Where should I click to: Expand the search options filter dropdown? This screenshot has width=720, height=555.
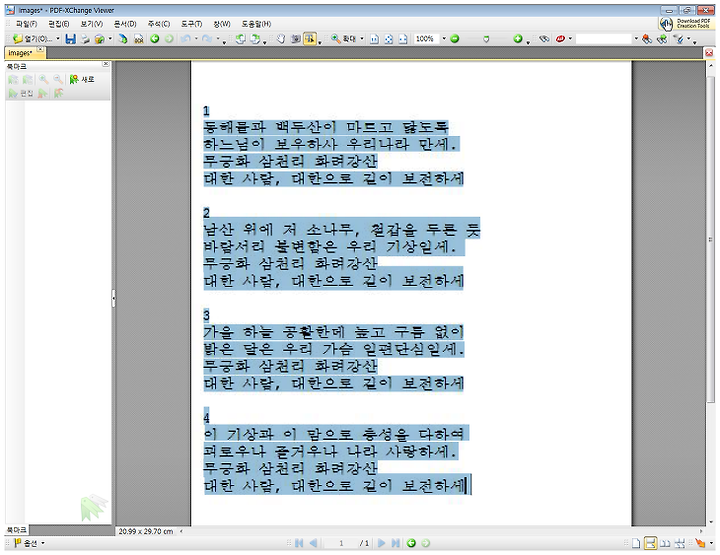pyautogui.click(x=688, y=39)
